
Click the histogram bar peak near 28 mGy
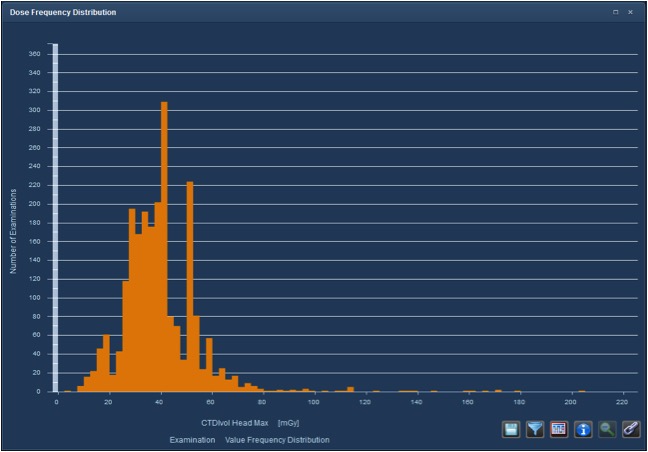pyautogui.click(x=132, y=300)
